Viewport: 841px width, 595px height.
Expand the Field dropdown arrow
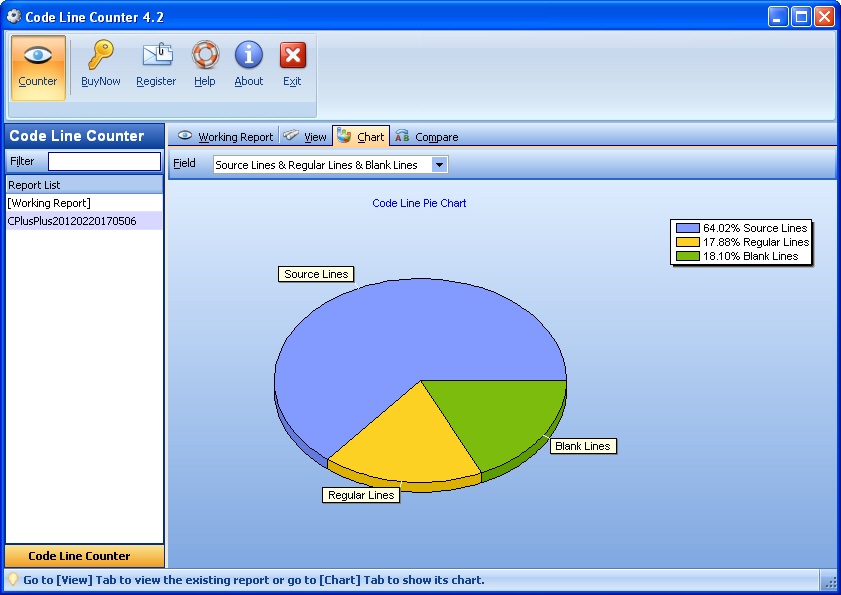click(x=440, y=165)
